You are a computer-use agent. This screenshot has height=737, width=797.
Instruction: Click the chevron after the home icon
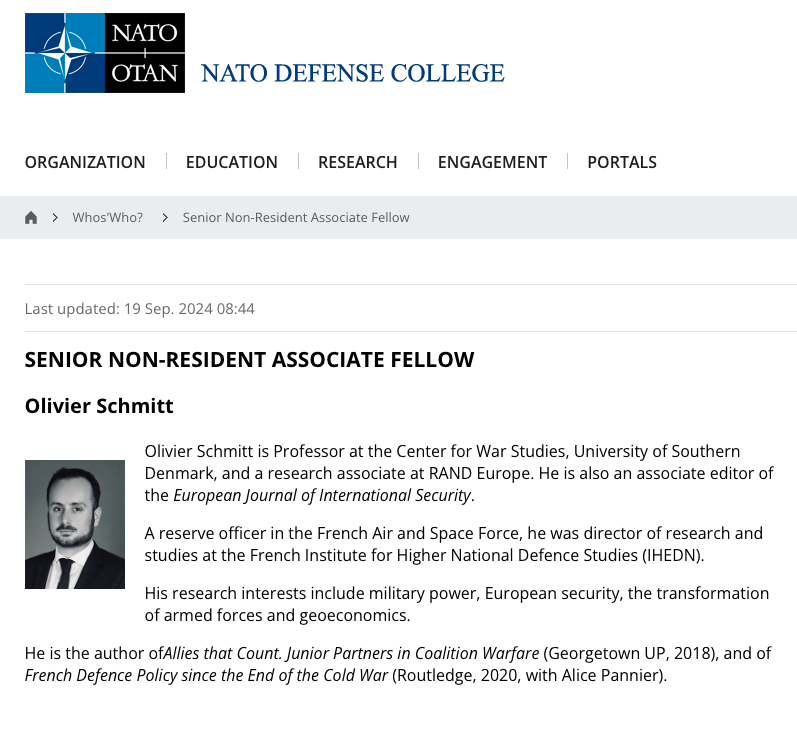pyautogui.click(x=55, y=218)
